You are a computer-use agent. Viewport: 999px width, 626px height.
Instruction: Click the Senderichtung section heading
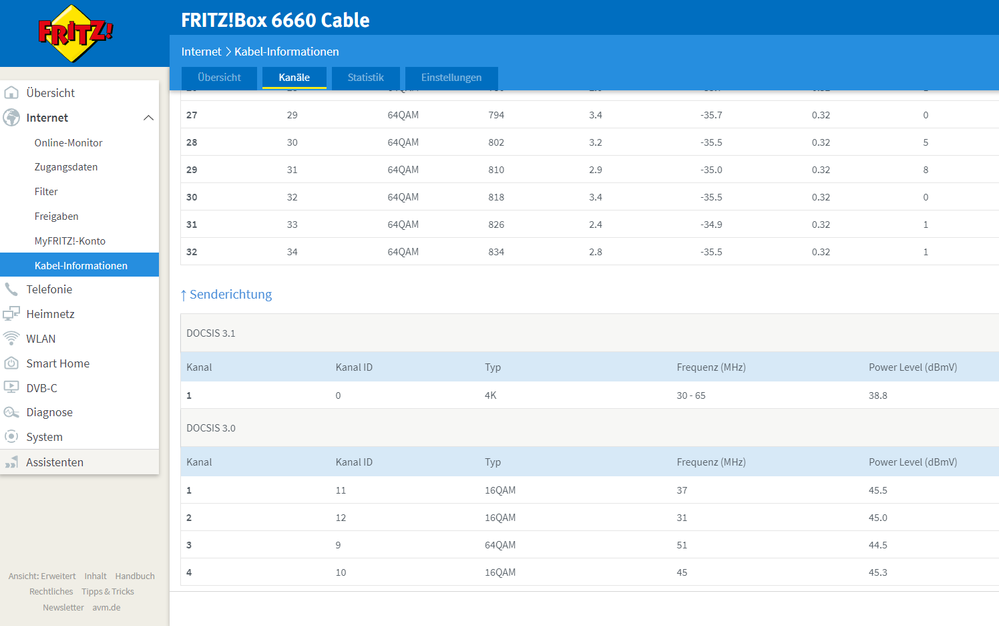[x=226, y=294]
